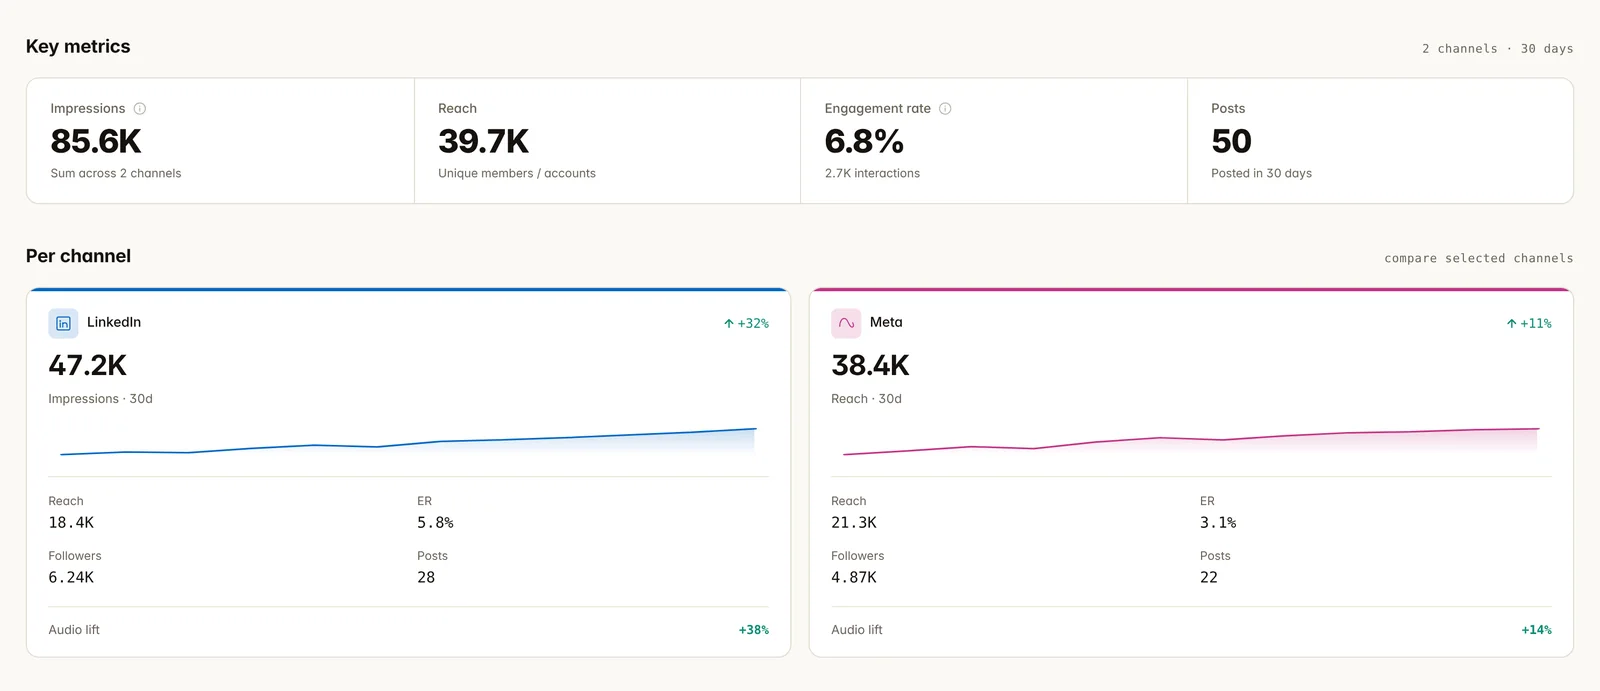Open the compare selected channels link
This screenshot has height=691, width=1600.
1478,258
